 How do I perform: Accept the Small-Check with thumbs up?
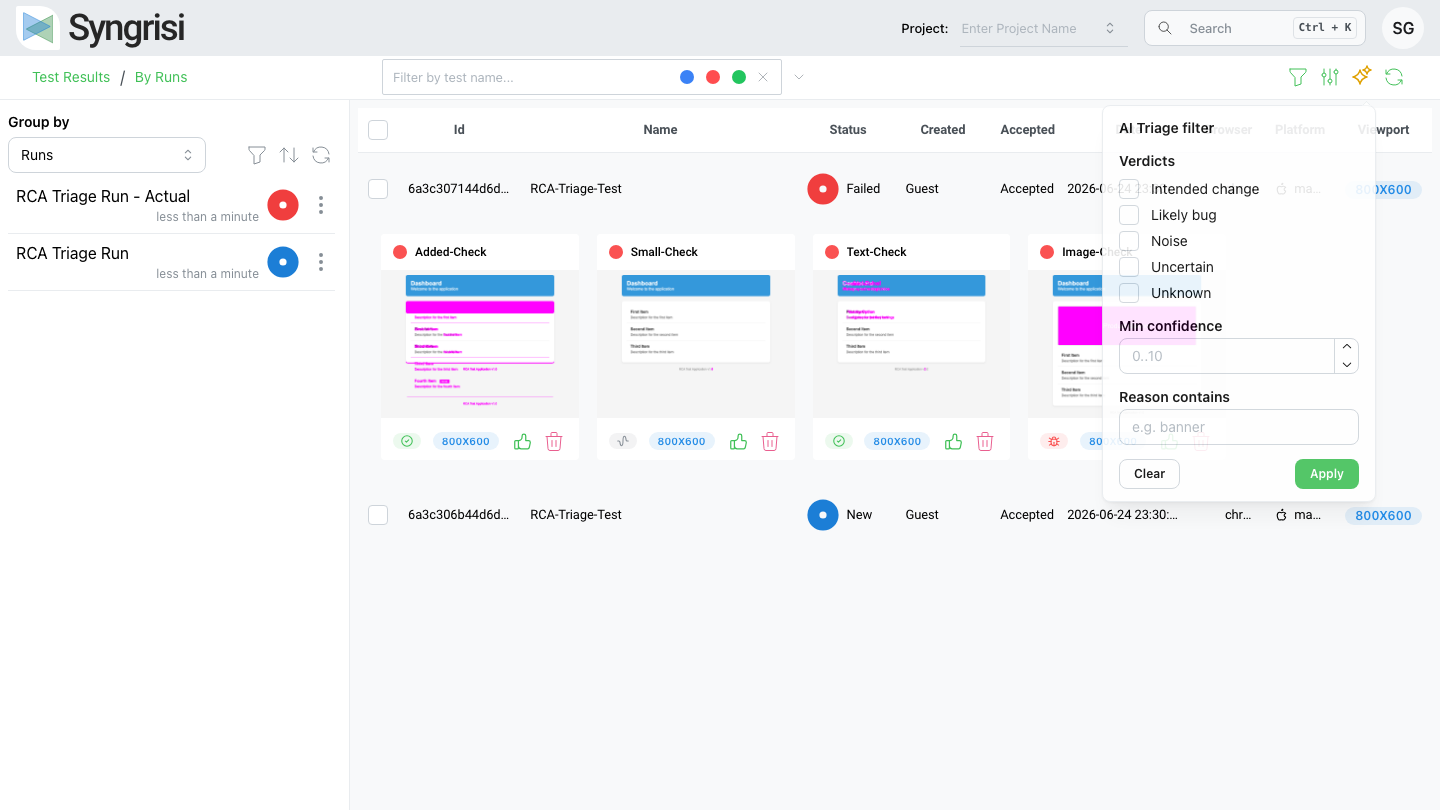click(x=738, y=441)
